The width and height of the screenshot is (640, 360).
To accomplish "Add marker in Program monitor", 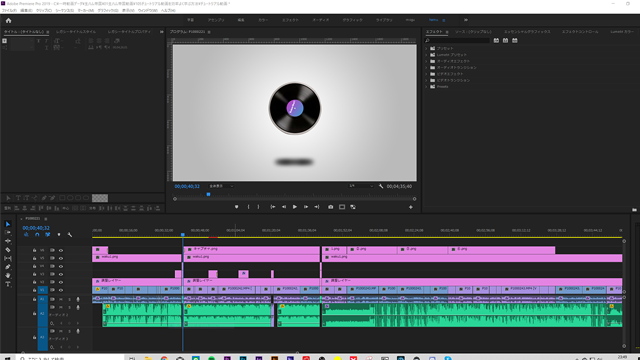I will (236, 207).
